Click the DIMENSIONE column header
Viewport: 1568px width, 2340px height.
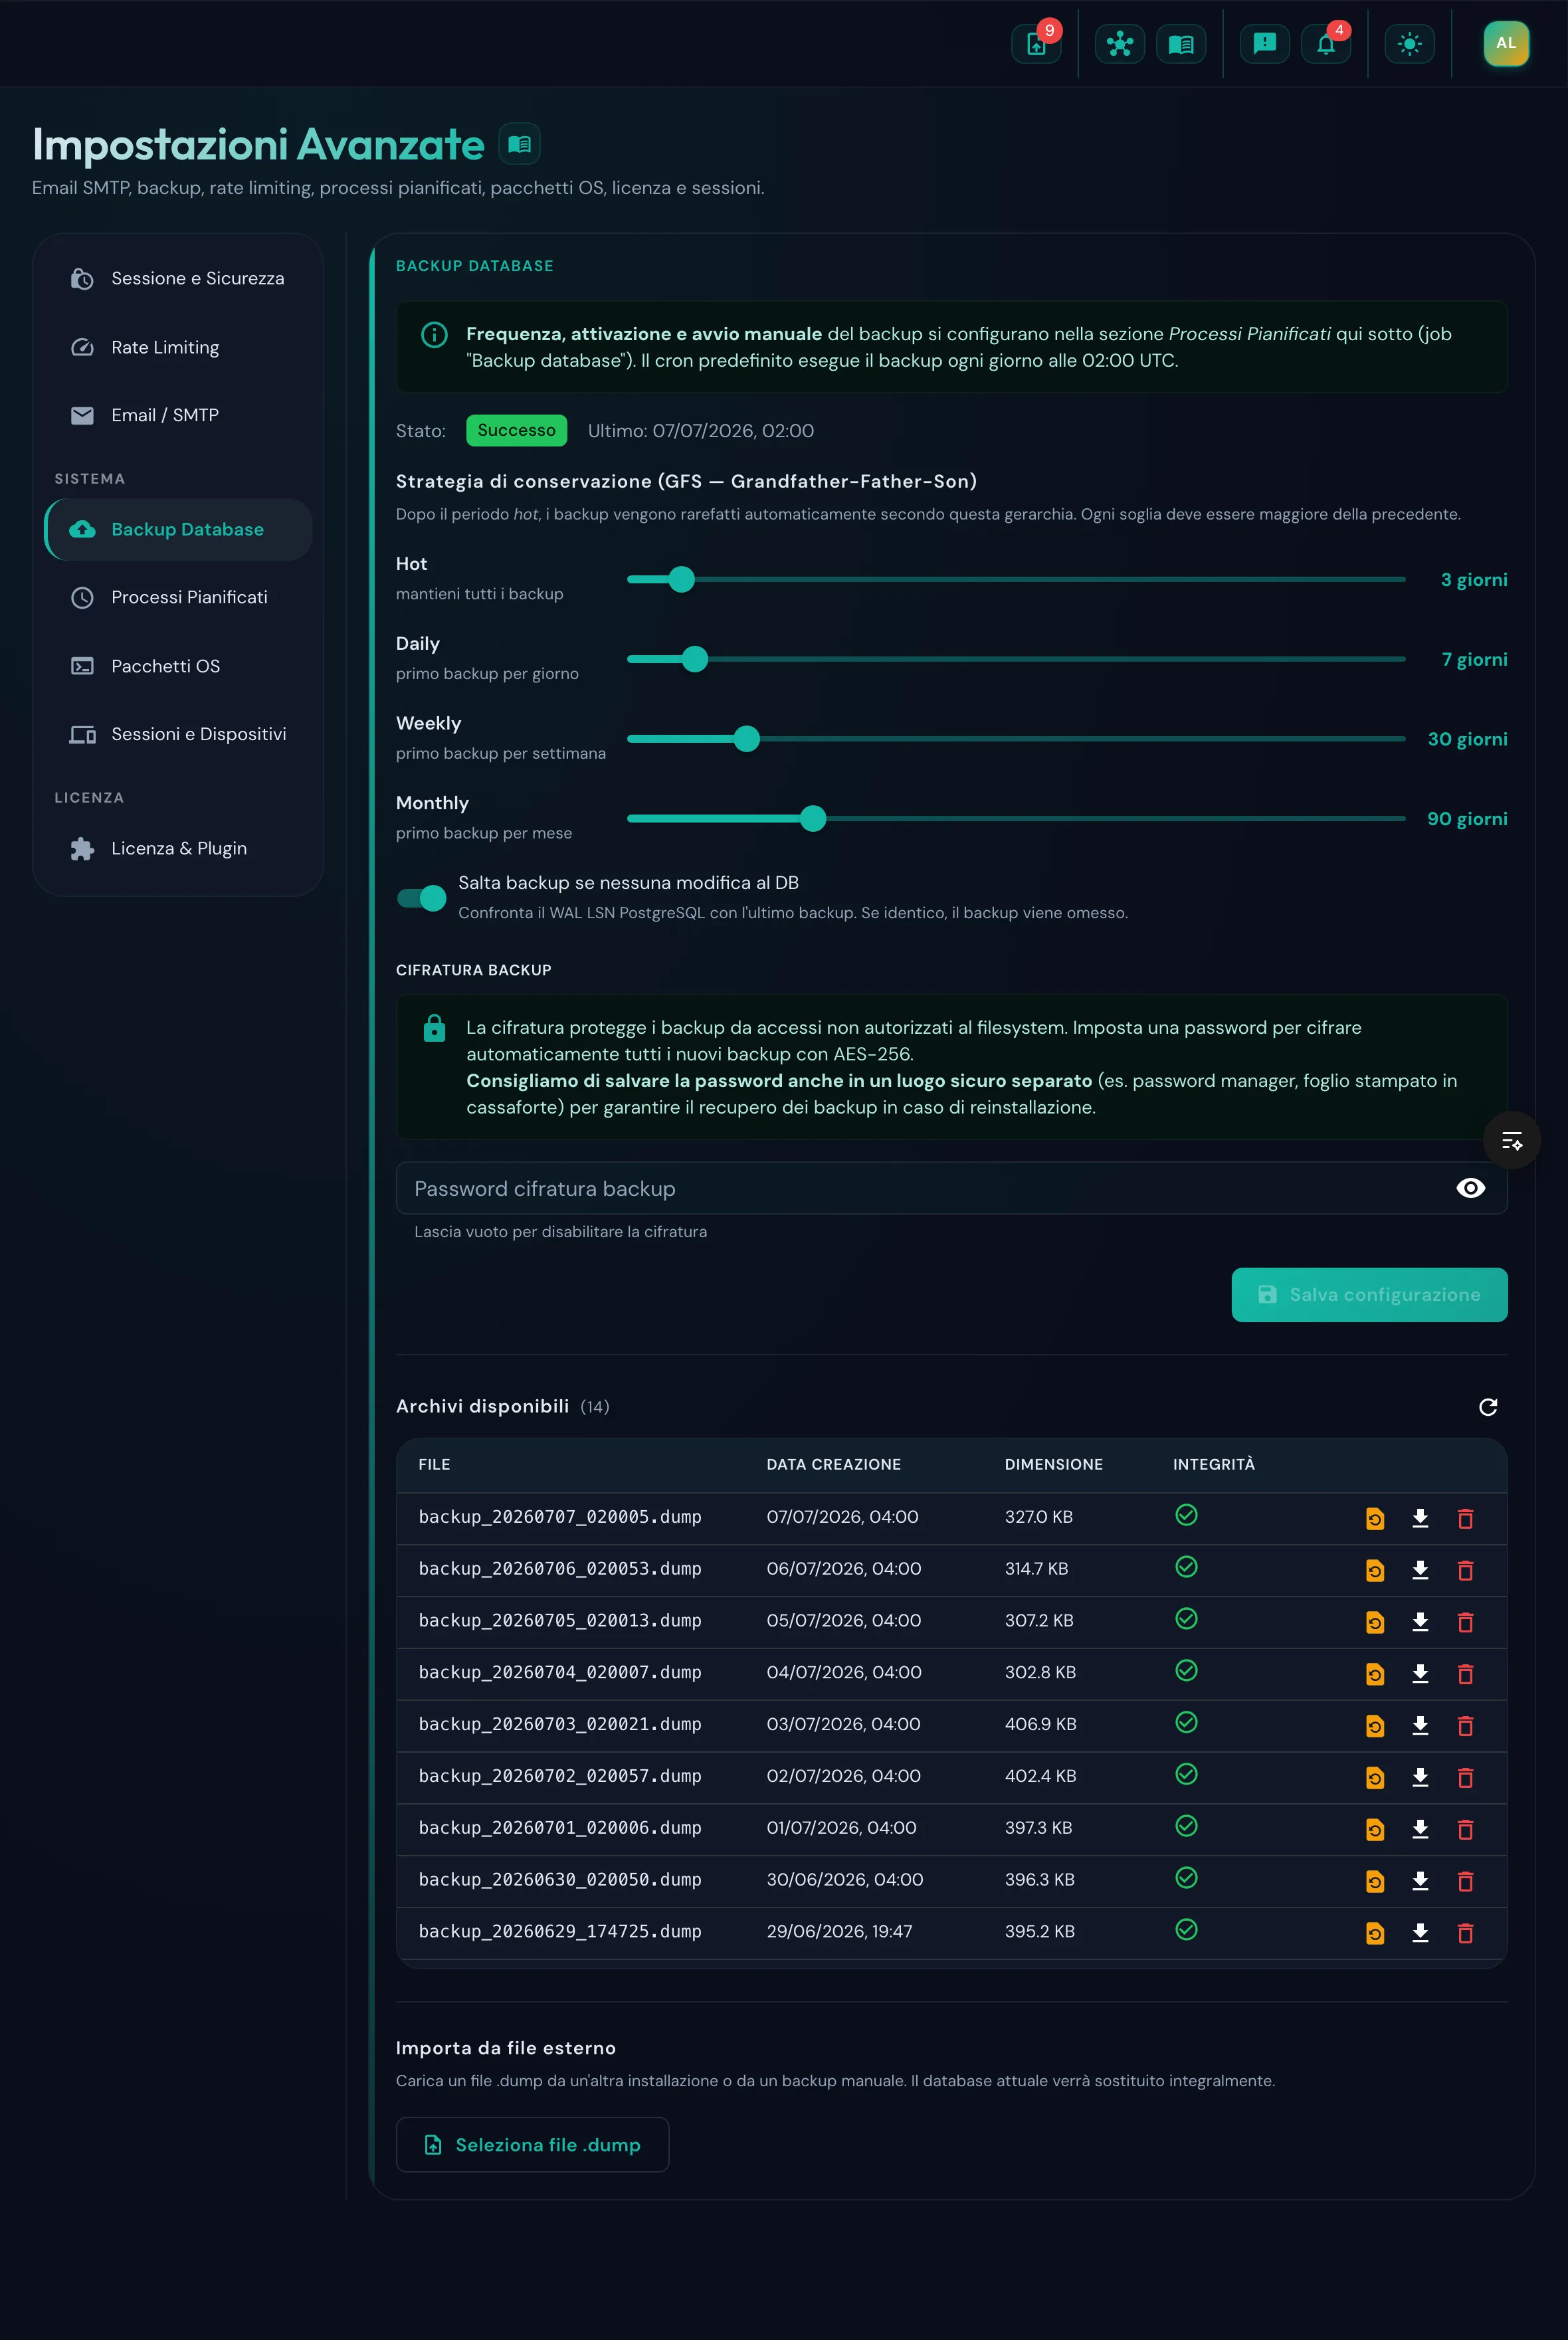[x=1053, y=1465]
